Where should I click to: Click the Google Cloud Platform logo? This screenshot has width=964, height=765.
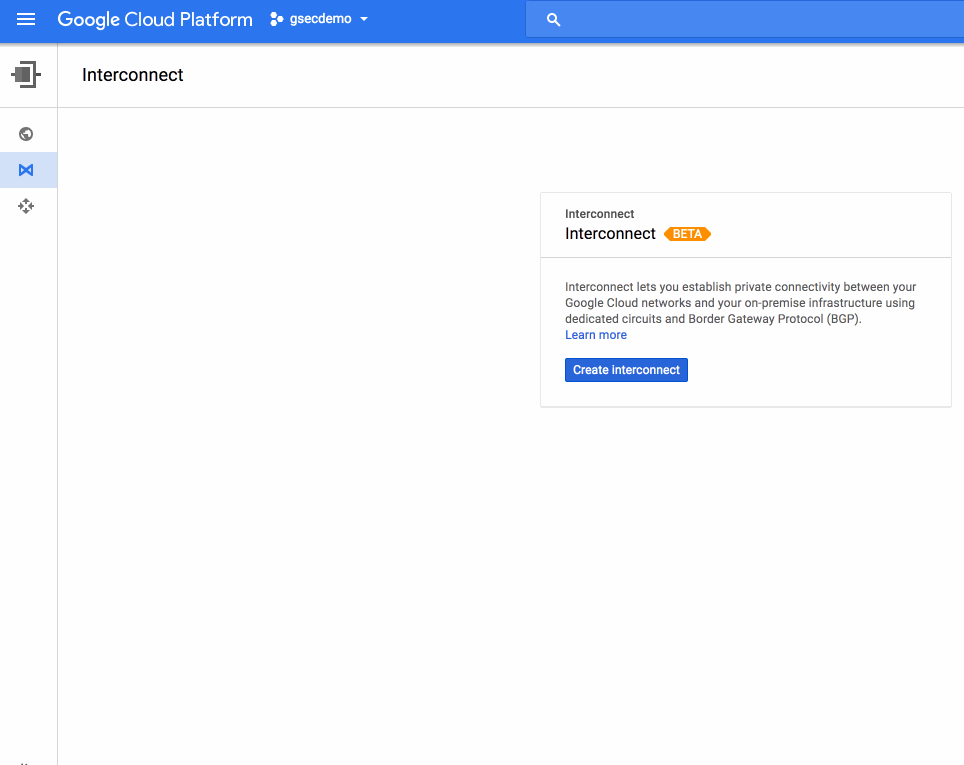point(155,19)
